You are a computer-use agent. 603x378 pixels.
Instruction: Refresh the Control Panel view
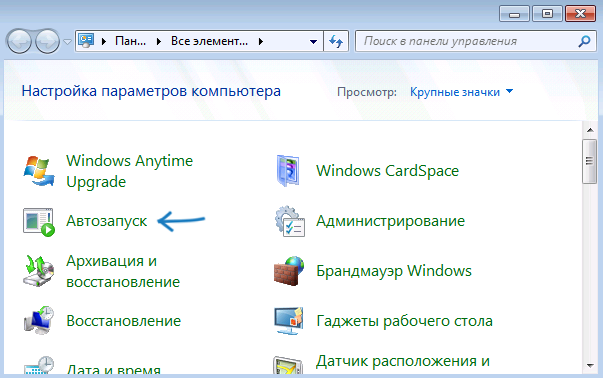click(336, 41)
